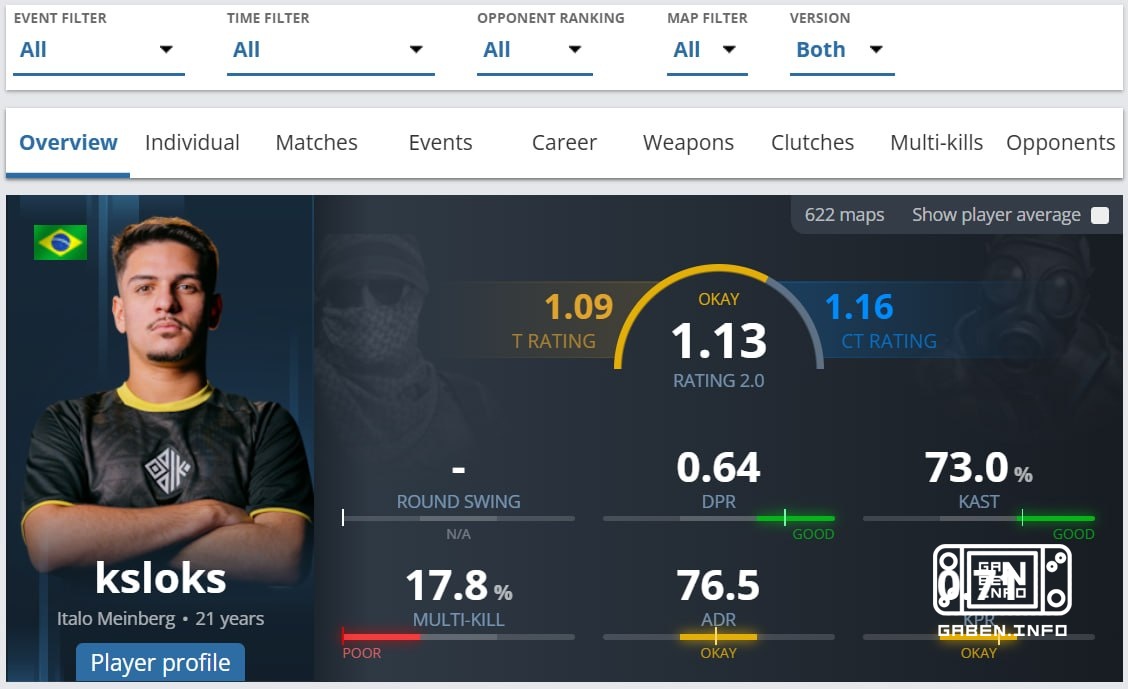Image resolution: width=1128 pixels, height=689 pixels.
Task: View the Clutches tab
Action: point(812,142)
